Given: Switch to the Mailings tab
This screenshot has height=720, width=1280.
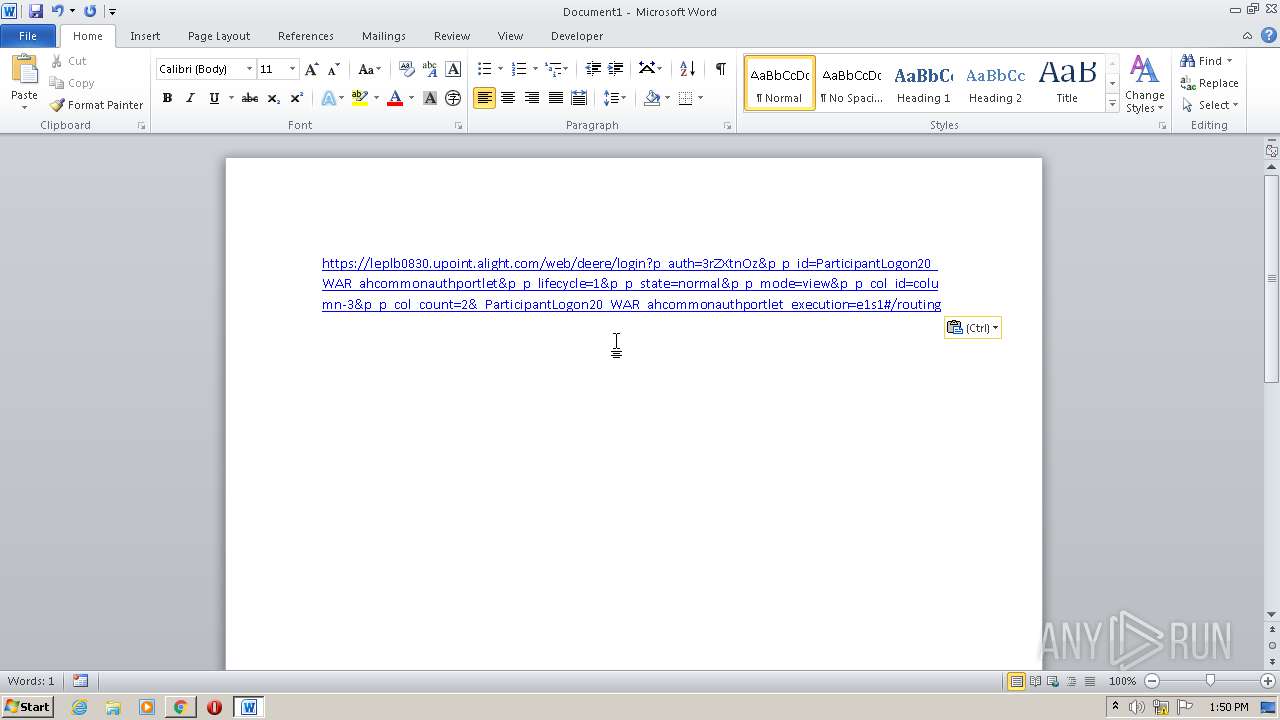Looking at the screenshot, I should 384,36.
